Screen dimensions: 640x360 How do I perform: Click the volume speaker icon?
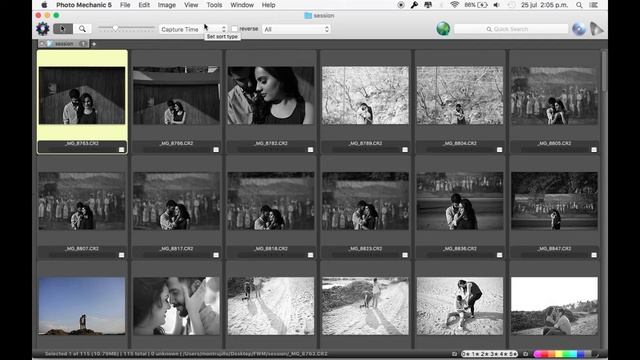click(x=496, y=5)
